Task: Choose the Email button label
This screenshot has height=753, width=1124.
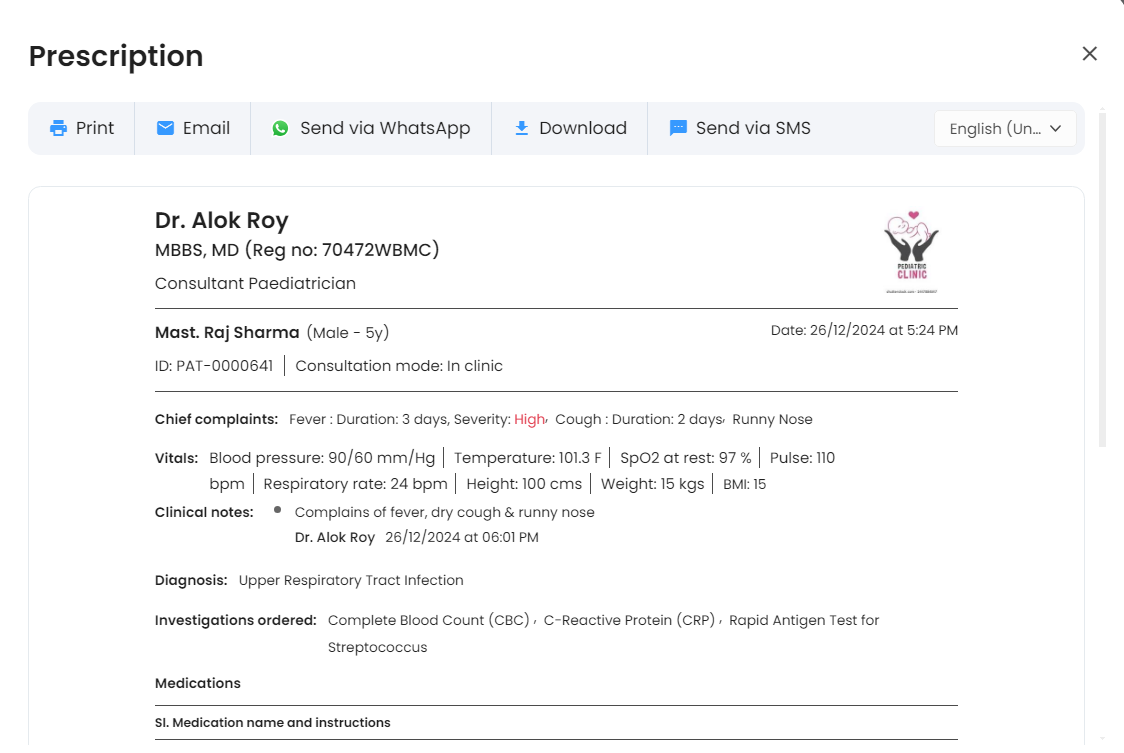Action: [x=206, y=128]
